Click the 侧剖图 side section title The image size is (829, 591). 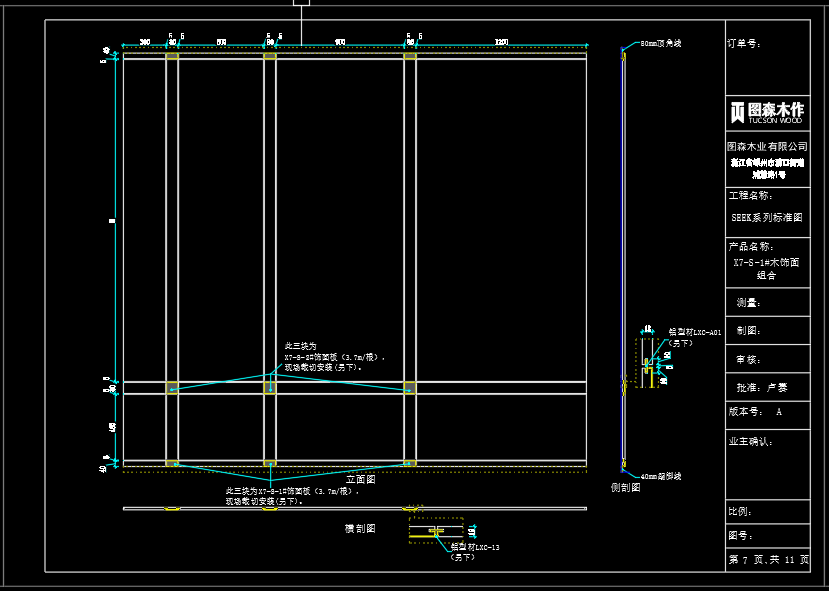(626, 488)
